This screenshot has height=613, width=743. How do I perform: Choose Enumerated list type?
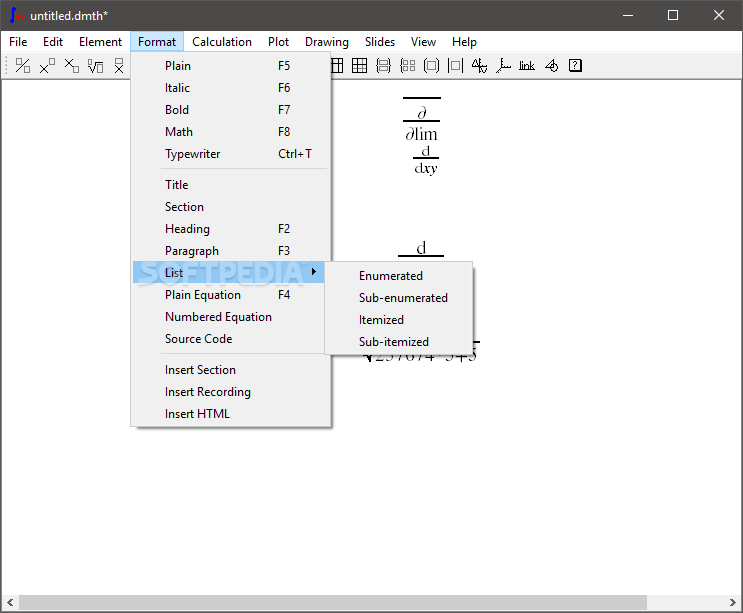399,276
